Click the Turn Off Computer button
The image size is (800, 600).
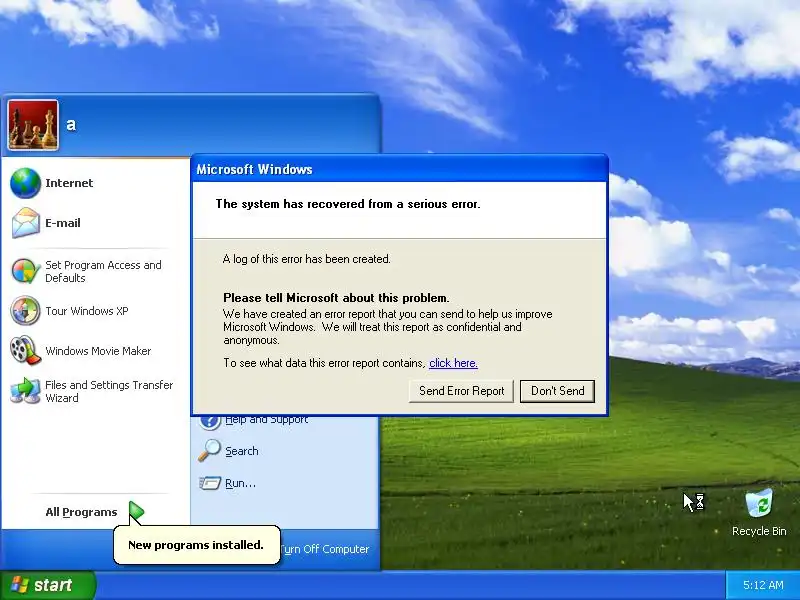pos(324,549)
